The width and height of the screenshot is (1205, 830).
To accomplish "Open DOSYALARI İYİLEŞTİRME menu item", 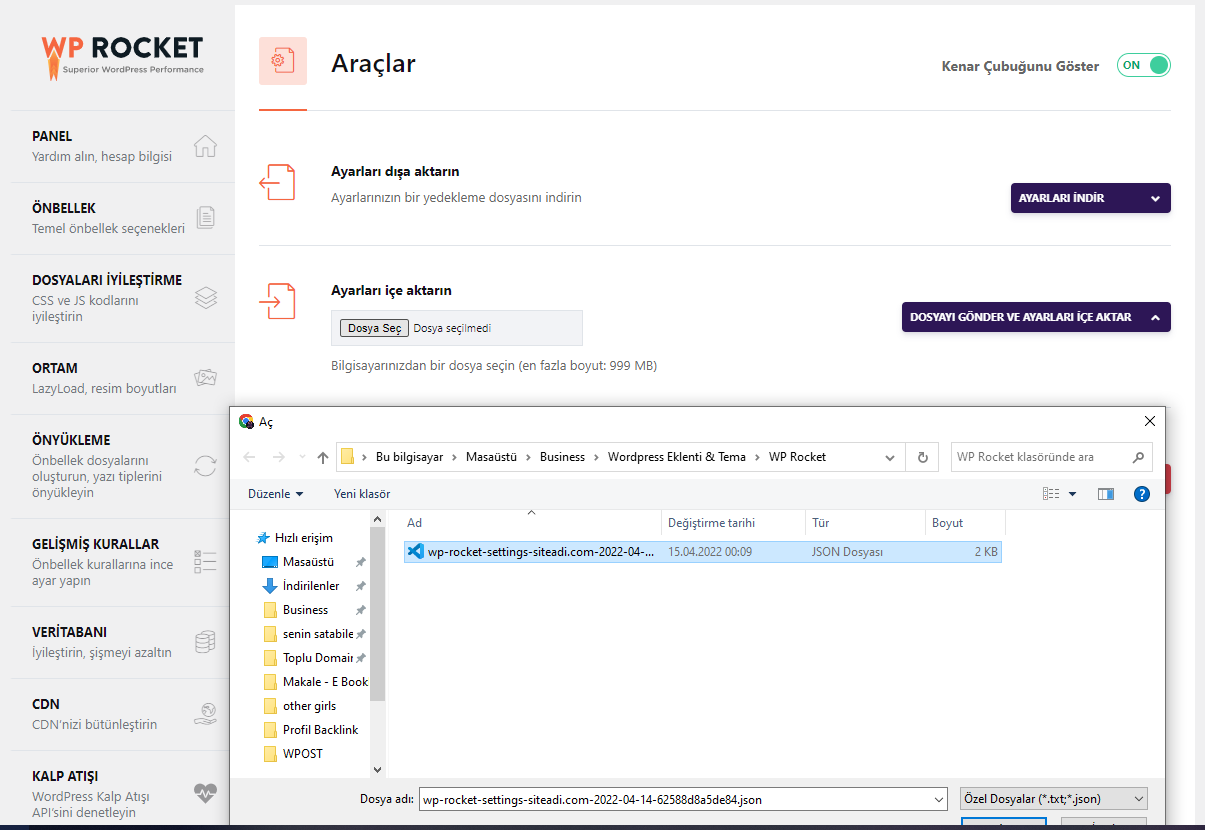I will click(x=122, y=298).
